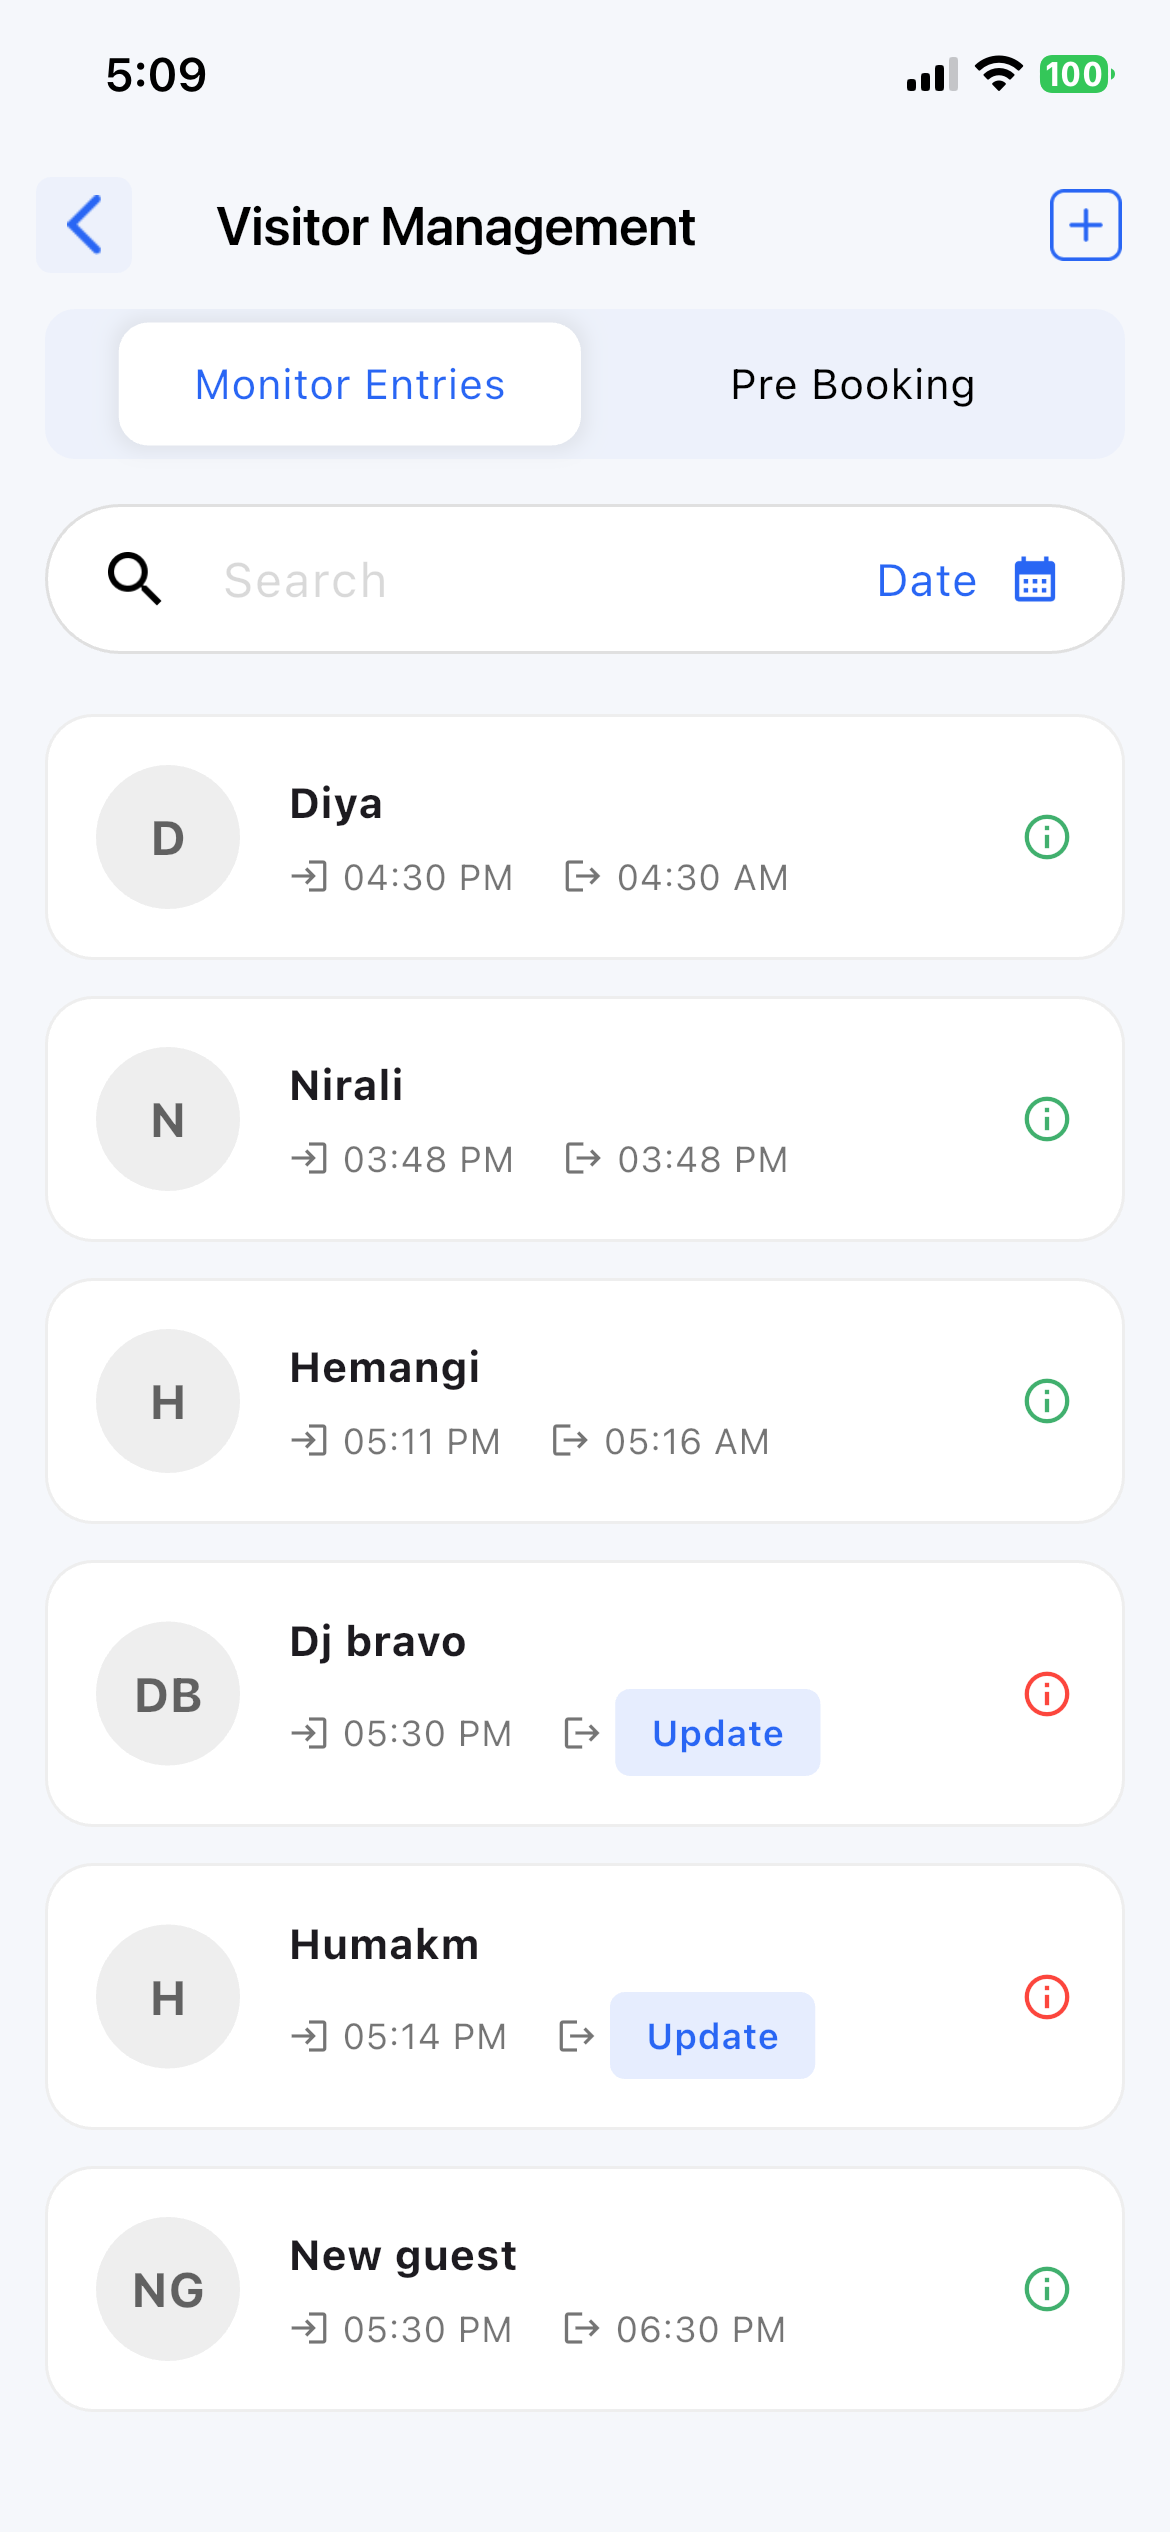Tap the DB avatar for Dj bravo
This screenshot has height=2532, width=1170.
168,1694
